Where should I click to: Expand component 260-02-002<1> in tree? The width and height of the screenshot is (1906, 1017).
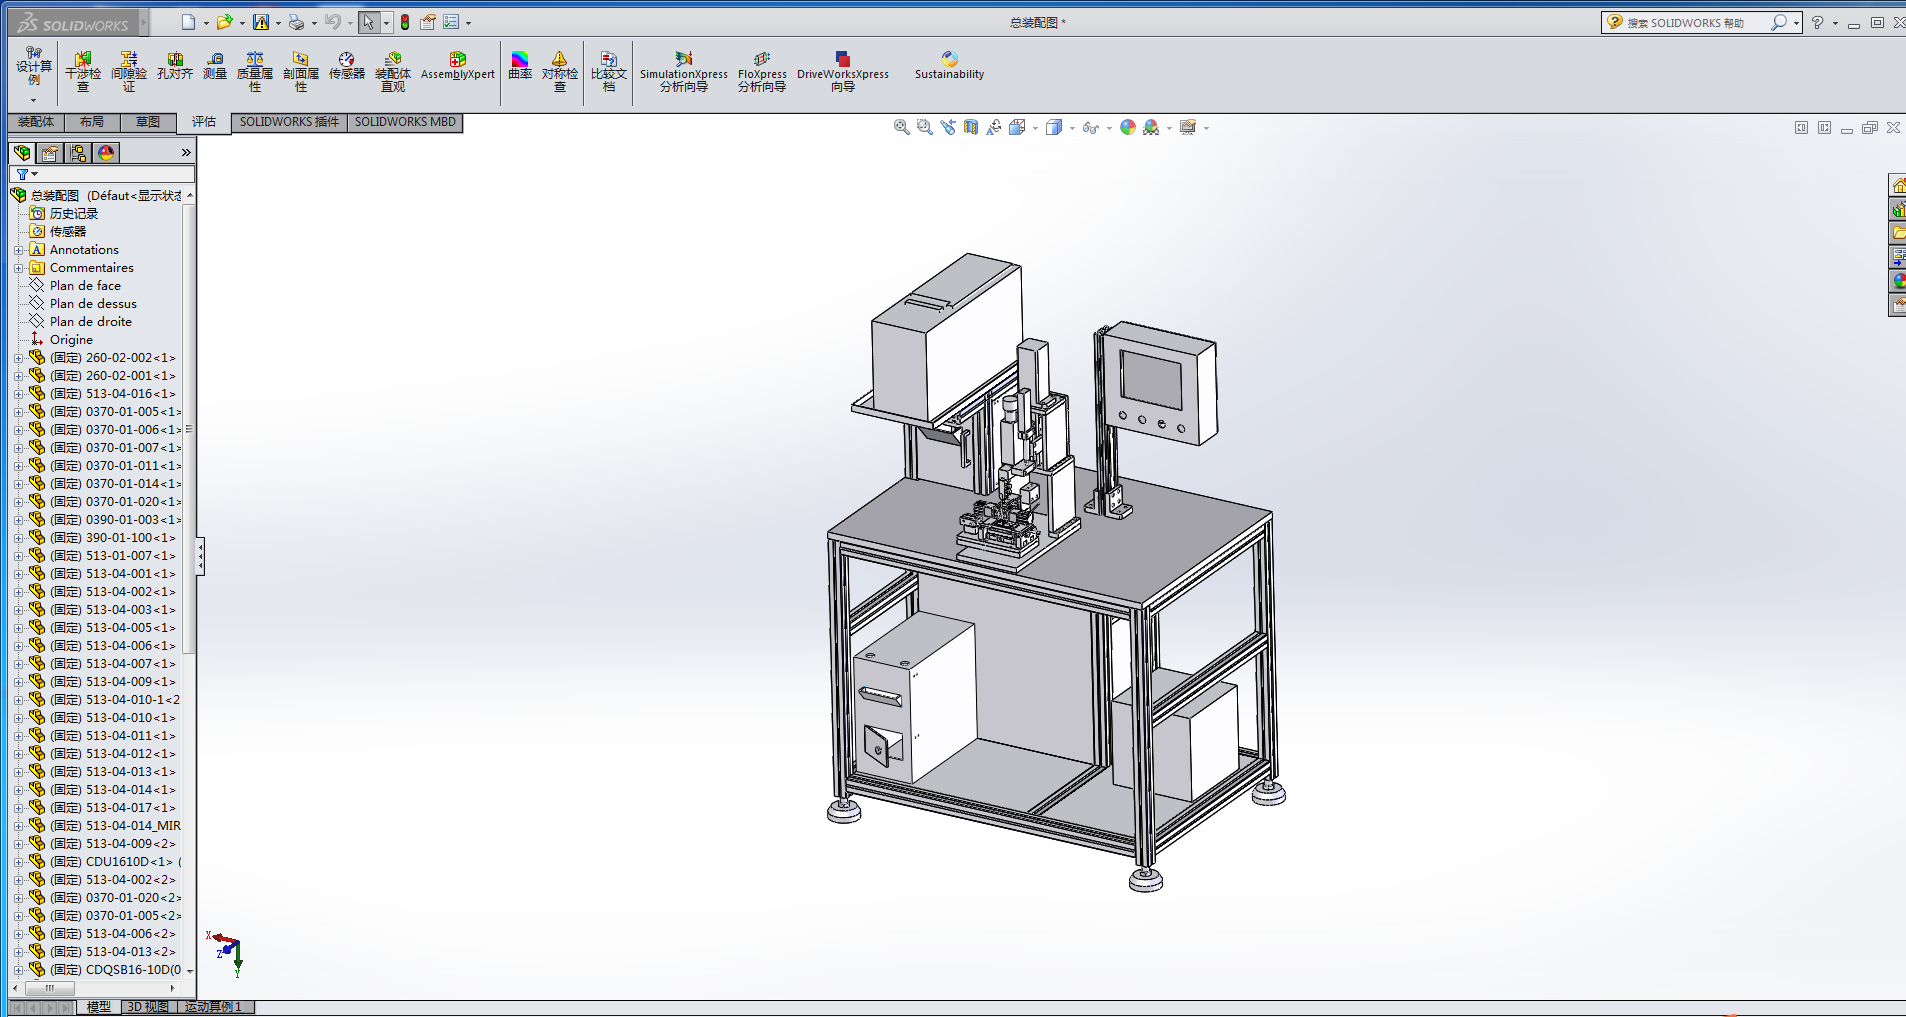point(18,358)
